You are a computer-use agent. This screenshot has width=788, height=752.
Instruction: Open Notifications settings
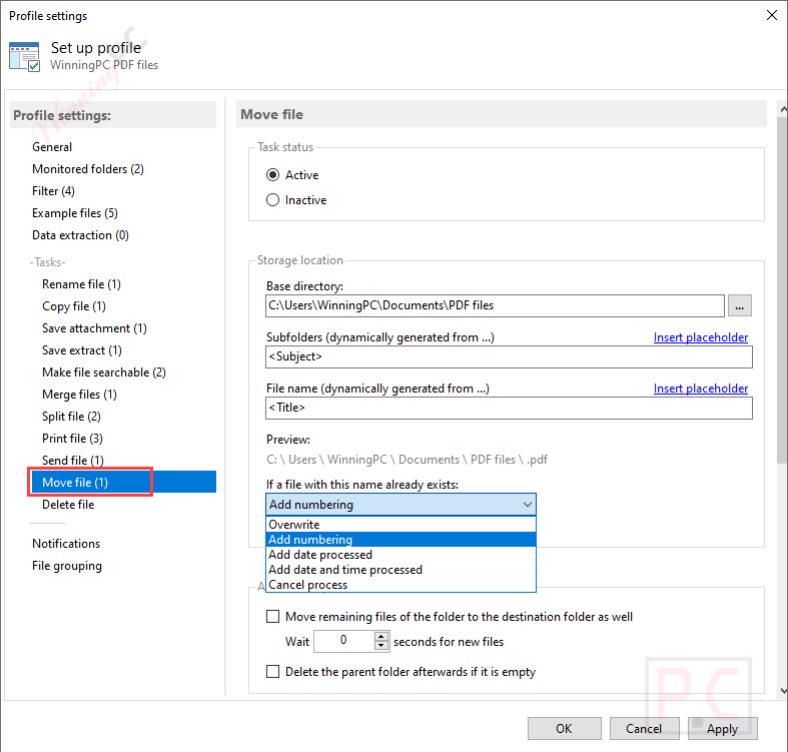click(x=66, y=543)
